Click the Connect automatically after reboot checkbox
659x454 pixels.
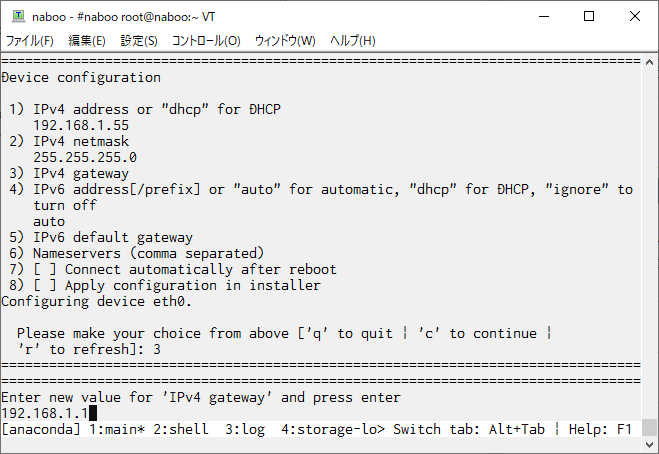(45, 269)
